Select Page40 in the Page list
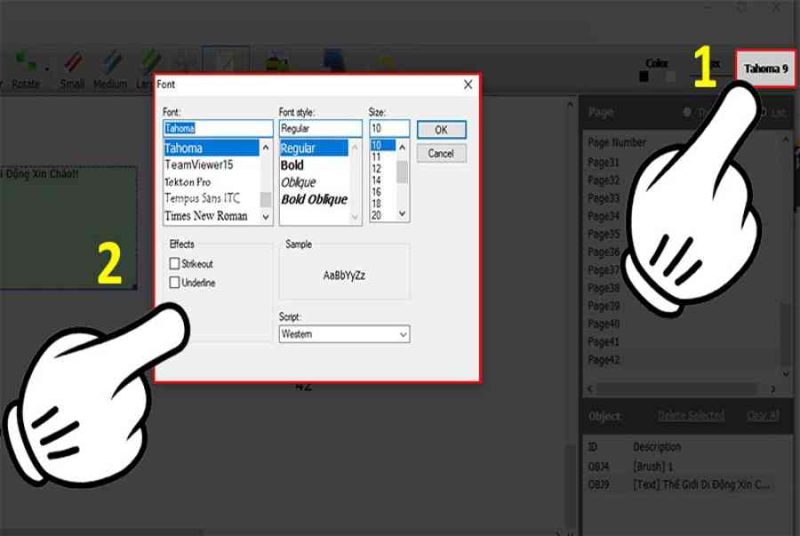The height and width of the screenshot is (536, 800). 604,324
